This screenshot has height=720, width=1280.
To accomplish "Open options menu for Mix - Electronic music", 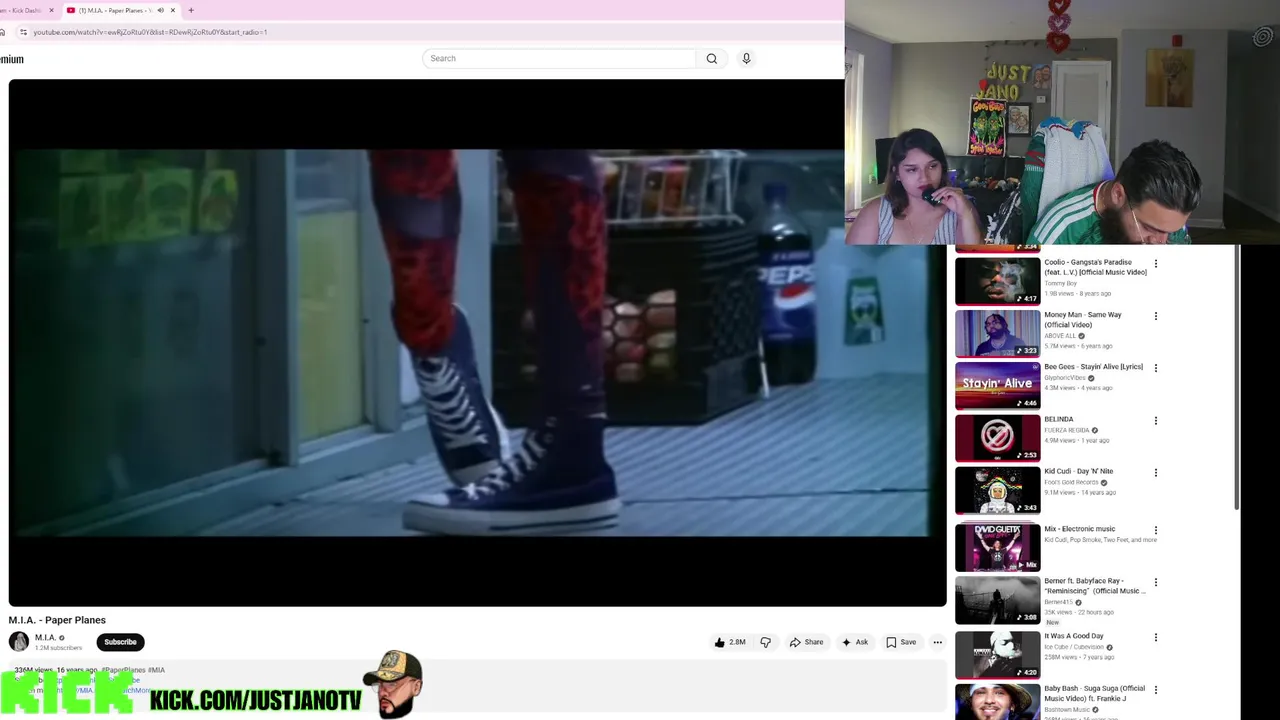I will 1156,530.
